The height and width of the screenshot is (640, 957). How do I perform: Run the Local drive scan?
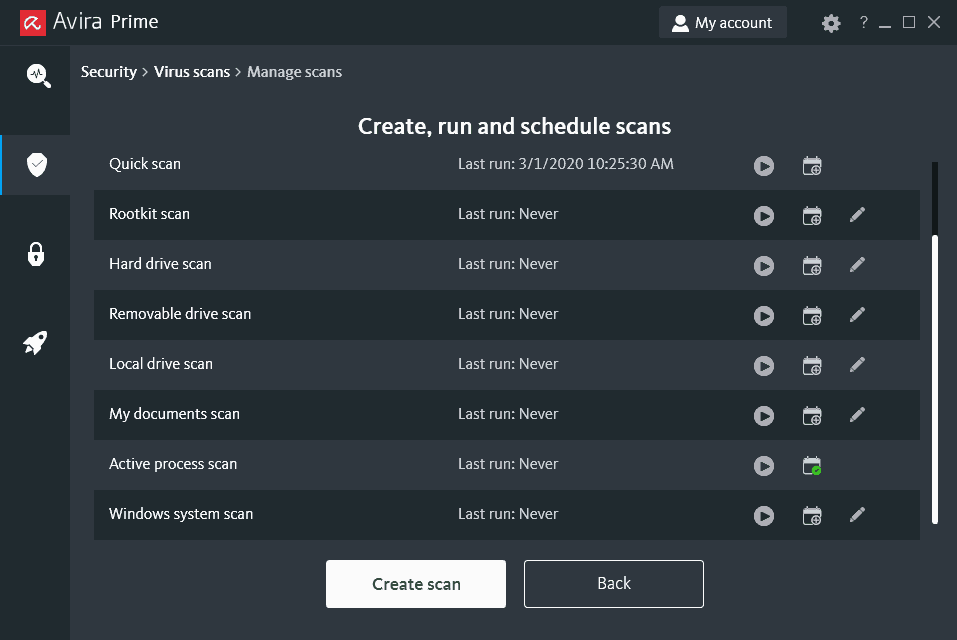(764, 365)
